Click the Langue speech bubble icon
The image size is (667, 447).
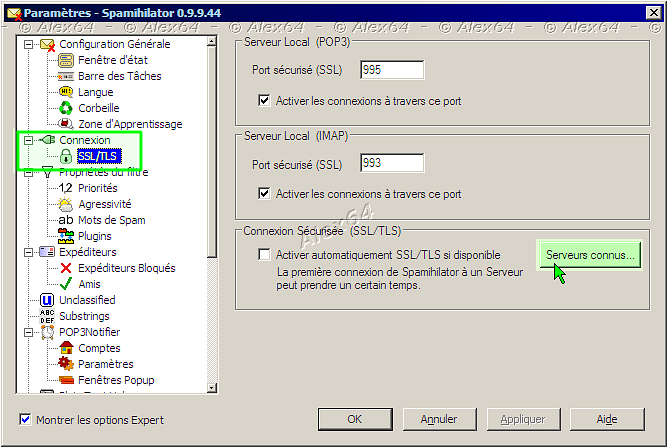[66, 92]
